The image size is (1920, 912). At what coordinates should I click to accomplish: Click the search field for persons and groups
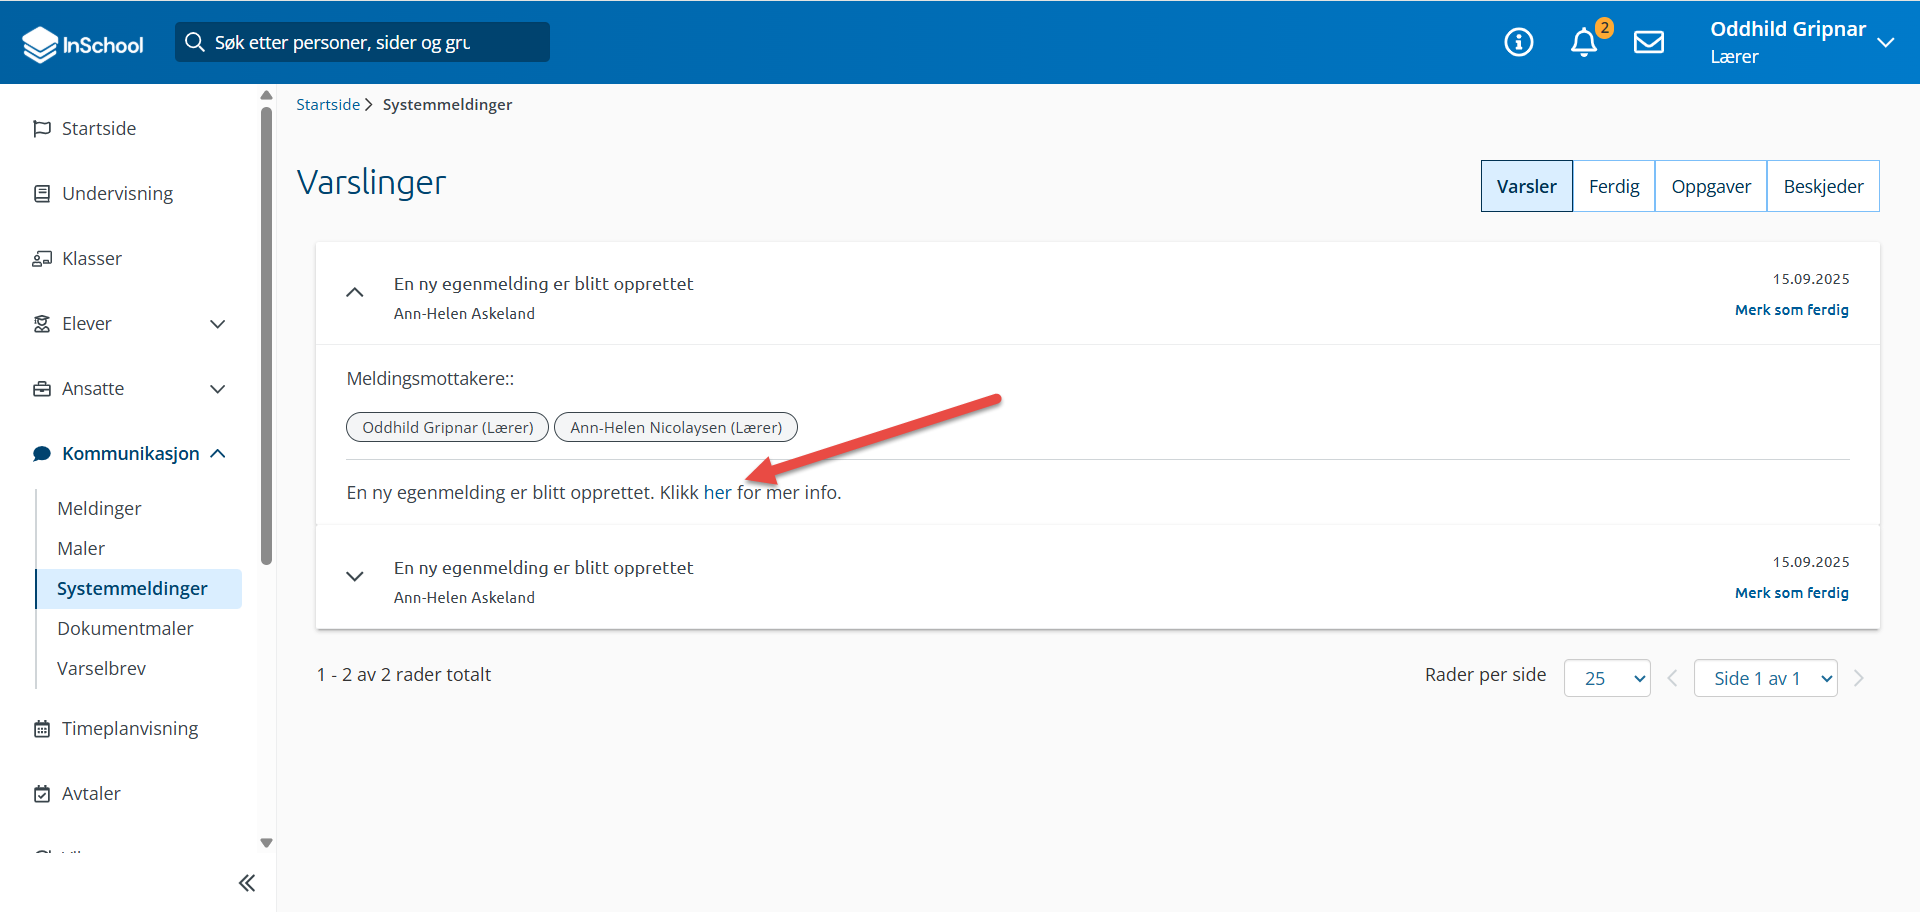point(362,42)
